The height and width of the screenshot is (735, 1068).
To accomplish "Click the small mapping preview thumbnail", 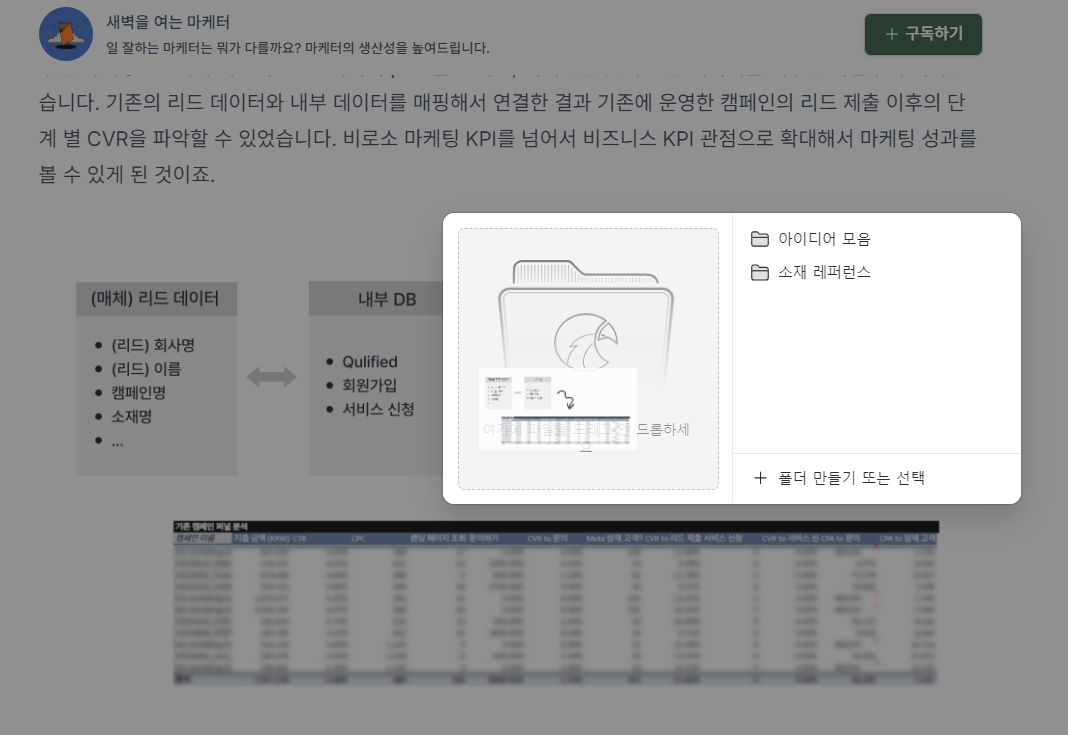I will coord(557,407).
